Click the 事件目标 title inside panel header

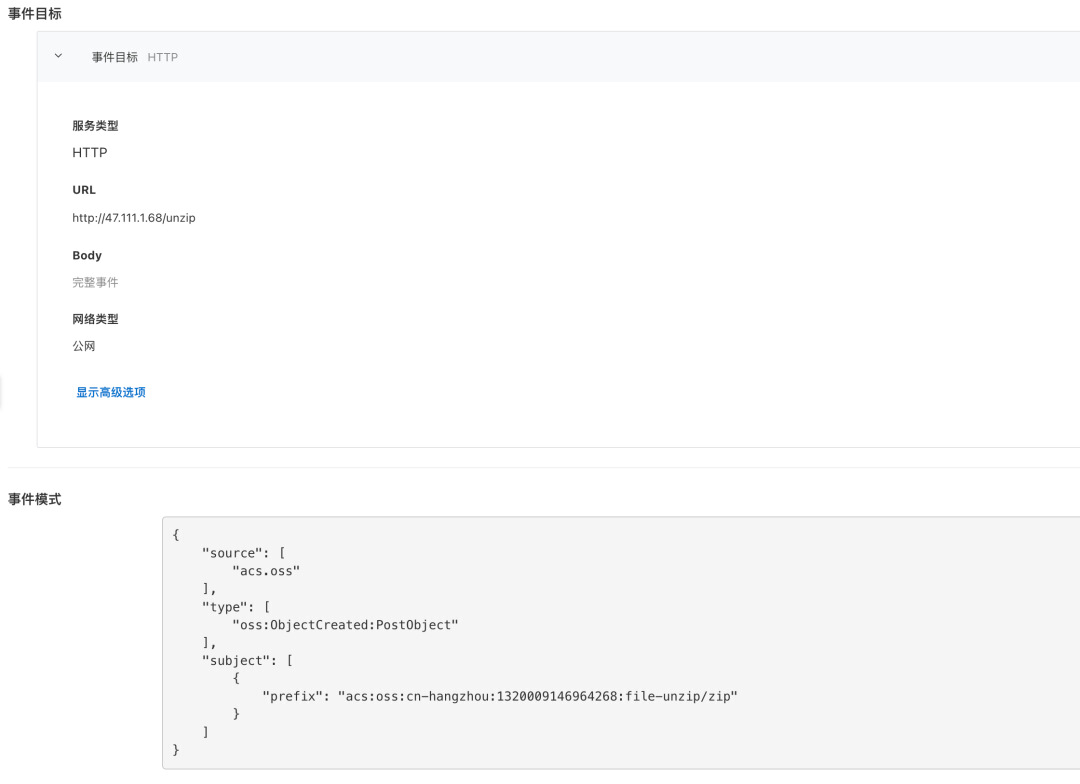pyautogui.click(x=115, y=57)
